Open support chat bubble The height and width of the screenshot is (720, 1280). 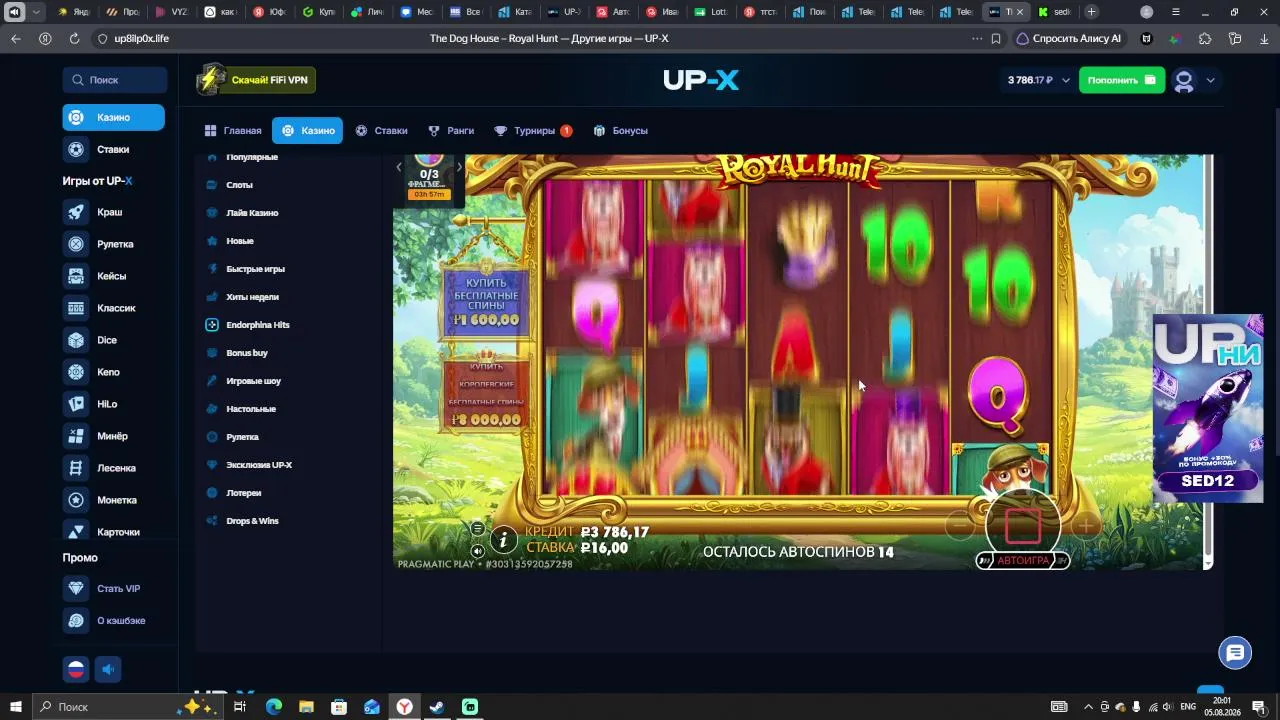1235,653
